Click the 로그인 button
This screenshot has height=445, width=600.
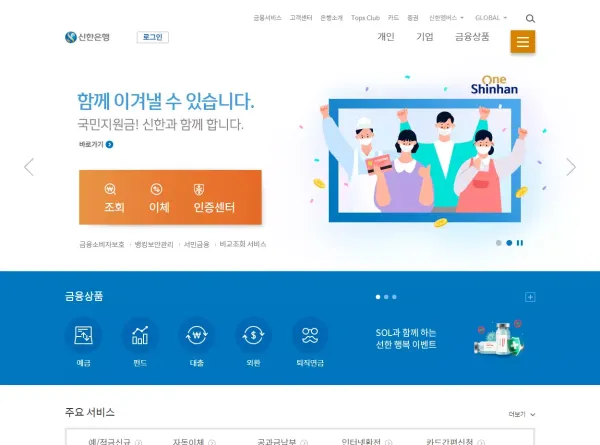(x=153, y=37)
